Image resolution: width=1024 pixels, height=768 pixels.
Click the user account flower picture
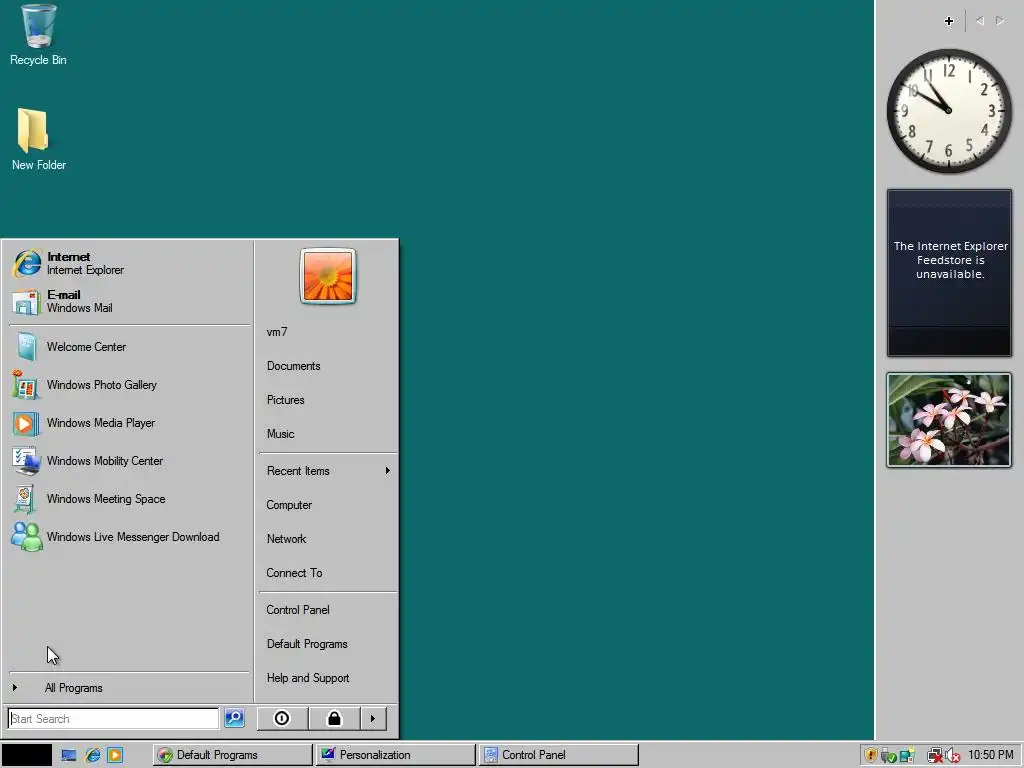(x=328, y=276)
